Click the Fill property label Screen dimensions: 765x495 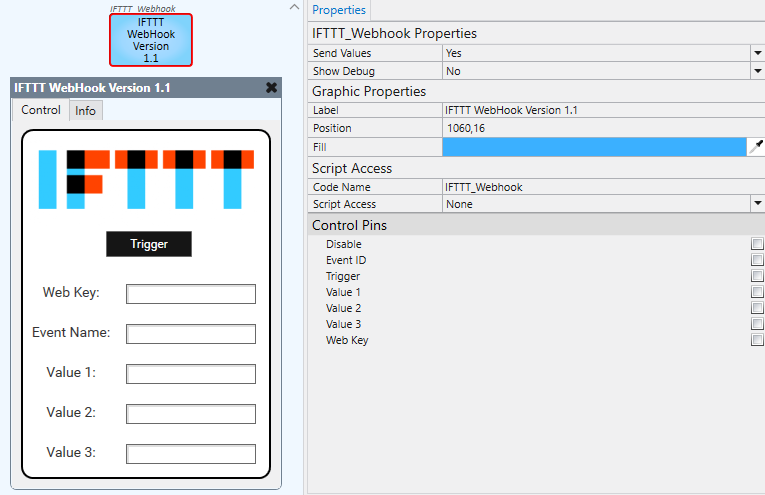click(320, 147)
